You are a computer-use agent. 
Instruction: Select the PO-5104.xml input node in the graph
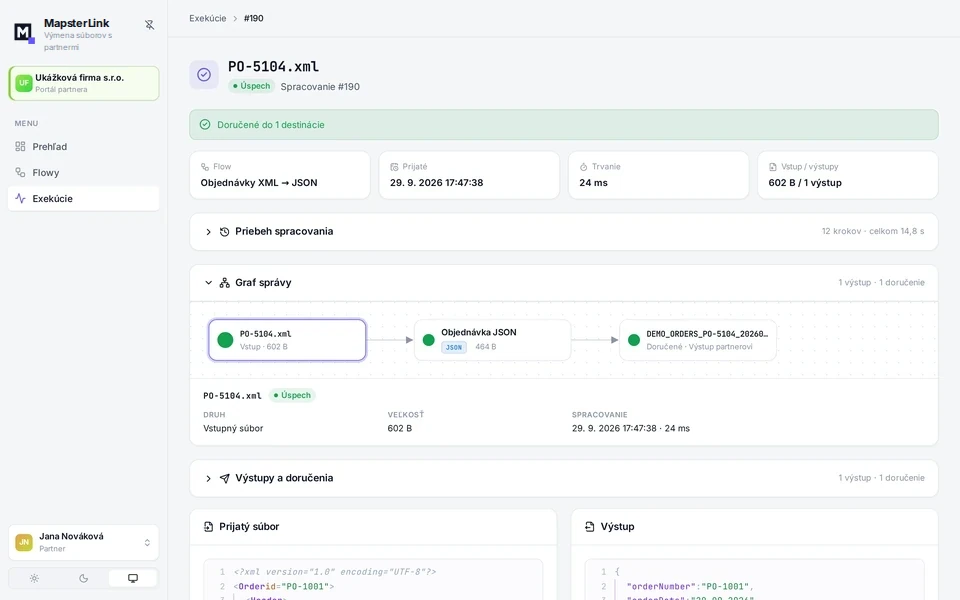coord(287,340)
